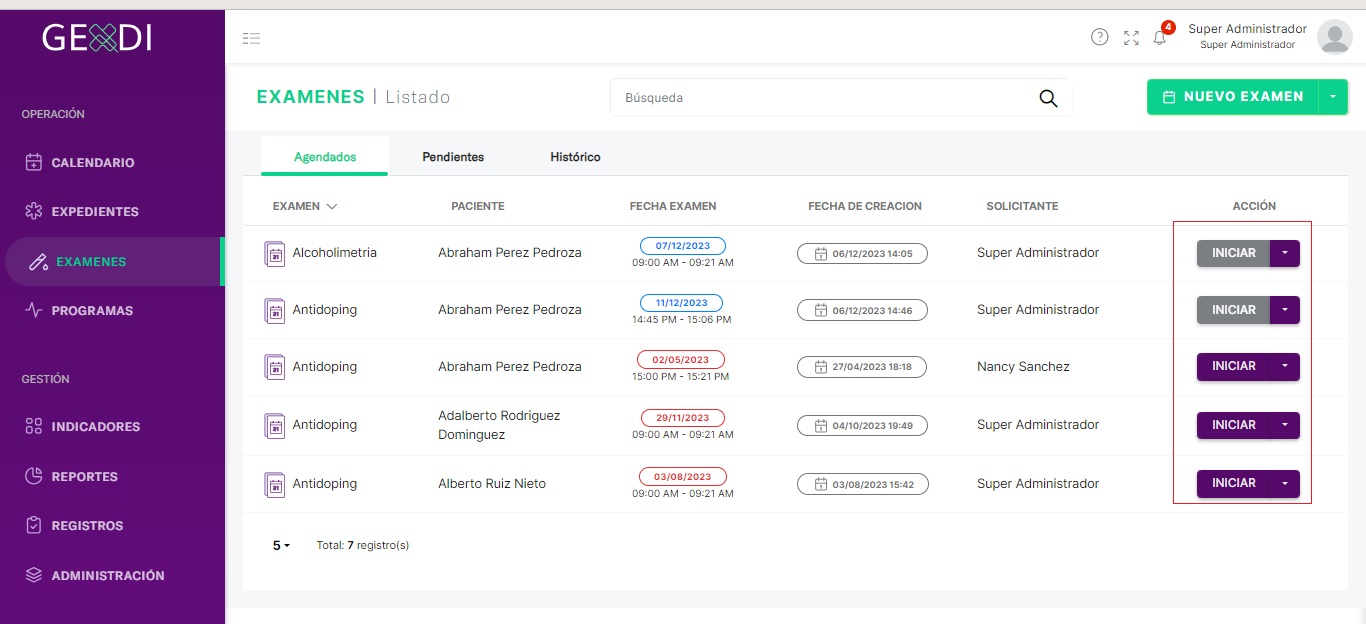The image size is (1366, 624).
Task: Click the Reportes pie chart icon
Action: (x=34, y=476)
